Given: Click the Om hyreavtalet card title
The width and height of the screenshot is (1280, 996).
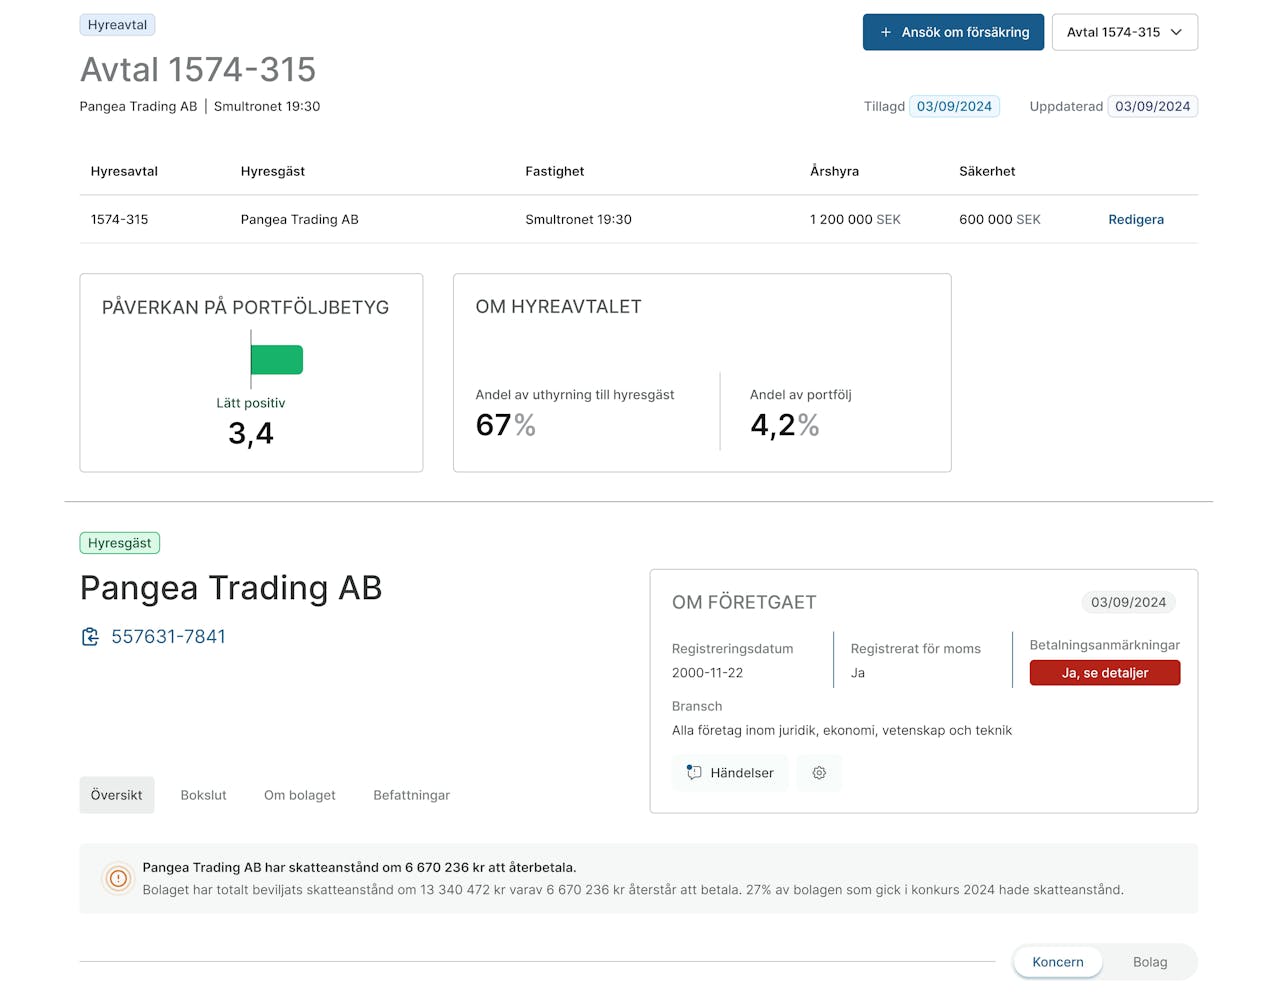Looking at the screenshot, I should (558, 307).
